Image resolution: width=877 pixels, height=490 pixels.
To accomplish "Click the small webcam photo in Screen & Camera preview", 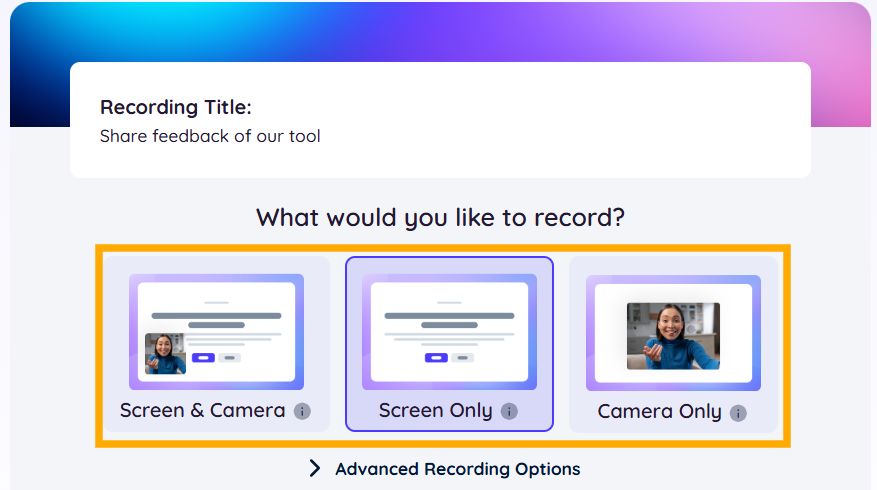I will (165, 354).
